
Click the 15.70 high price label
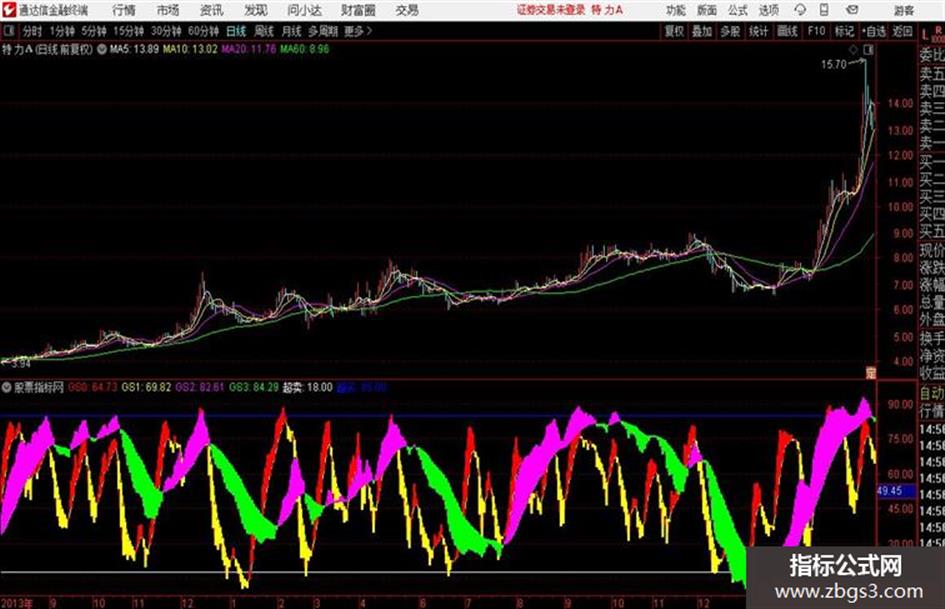pos(834,65)
